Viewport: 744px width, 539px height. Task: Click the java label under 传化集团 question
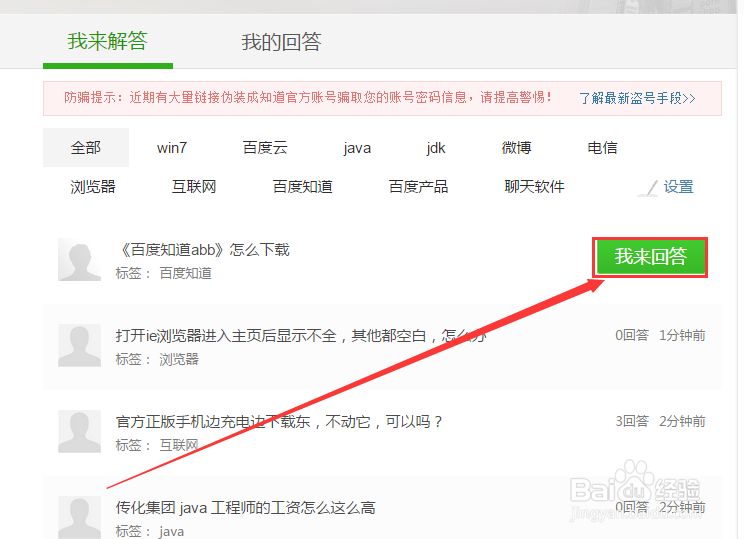point(171,531)
